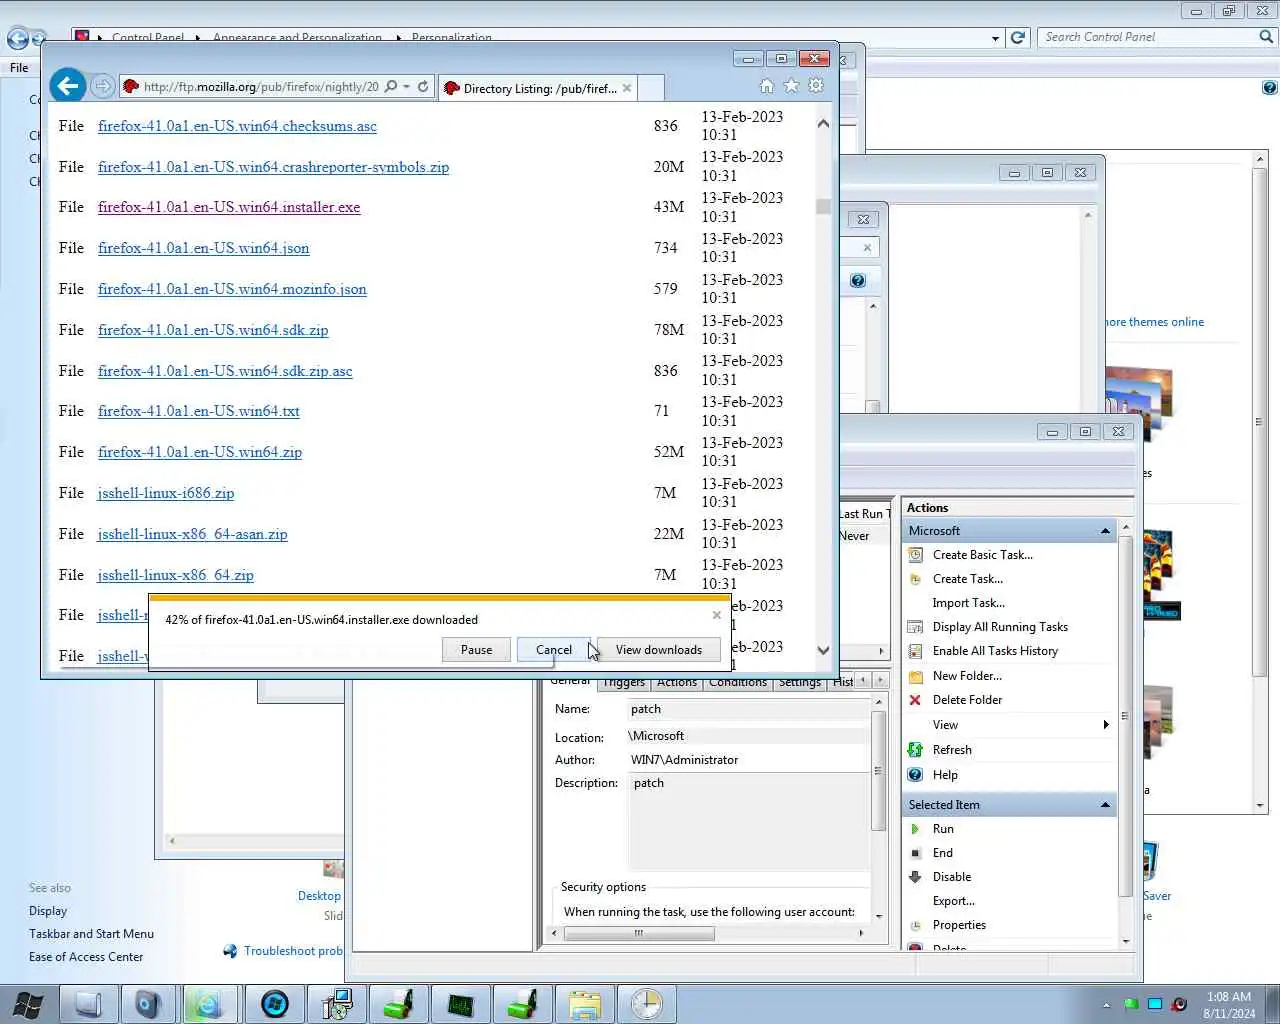Click Import Task action
1280x1024 pixels.
tap(968, 603)
